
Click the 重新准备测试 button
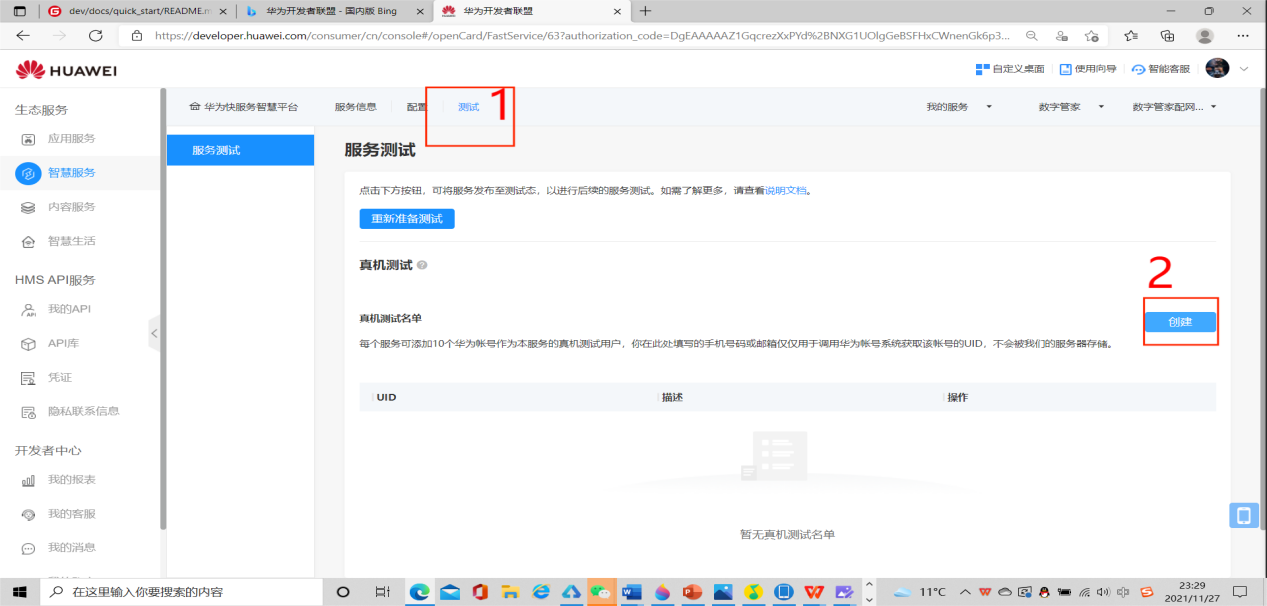click(407, 218)
